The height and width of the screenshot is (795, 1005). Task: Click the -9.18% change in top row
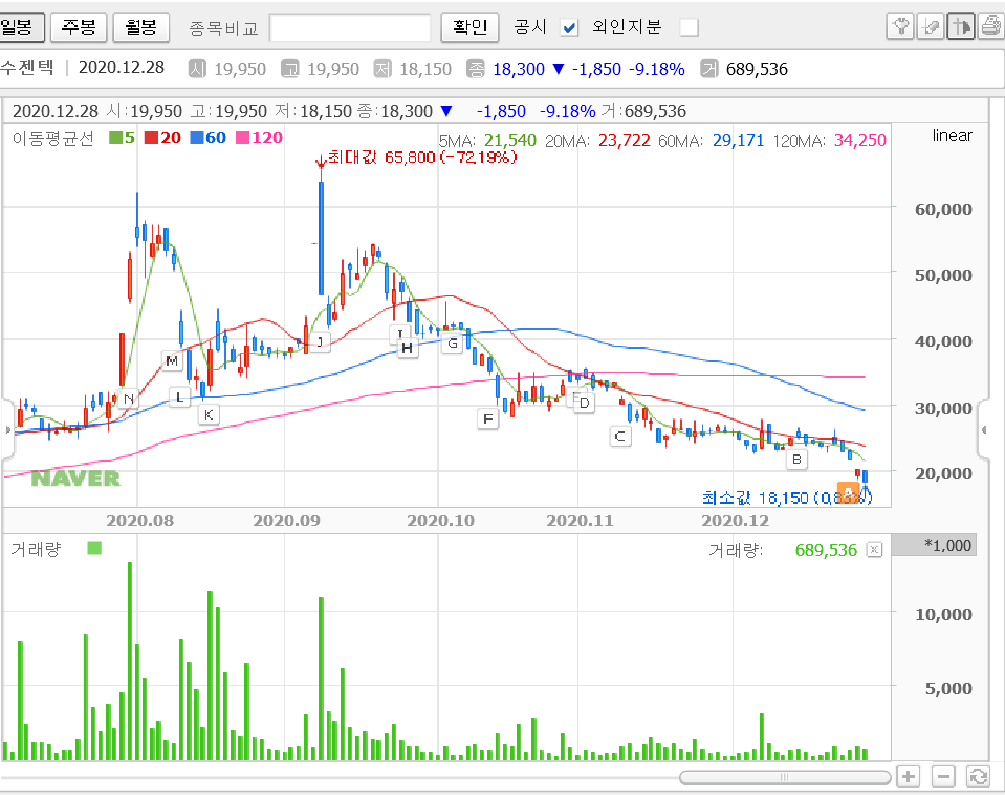(x=656, y=69)
